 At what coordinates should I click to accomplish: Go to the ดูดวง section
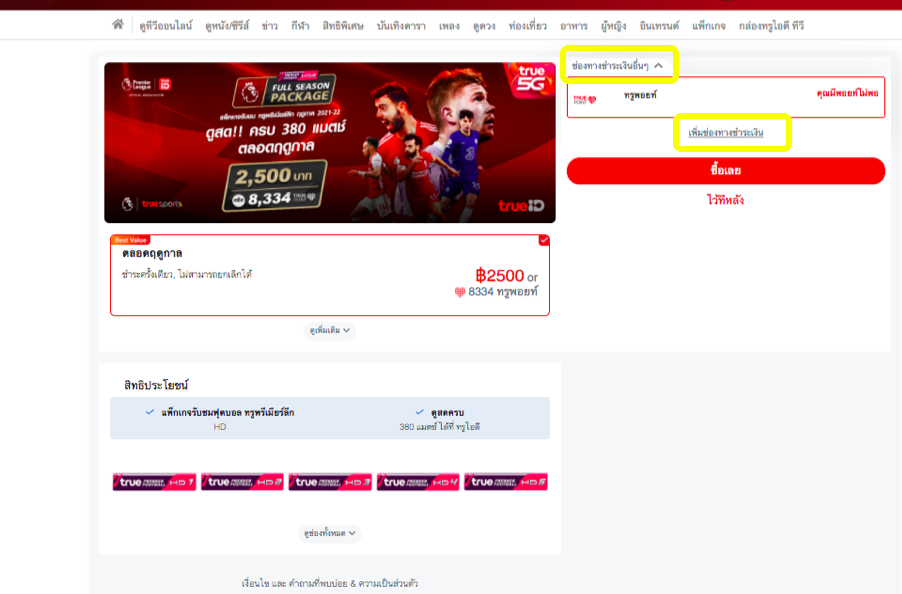(484, 26)
